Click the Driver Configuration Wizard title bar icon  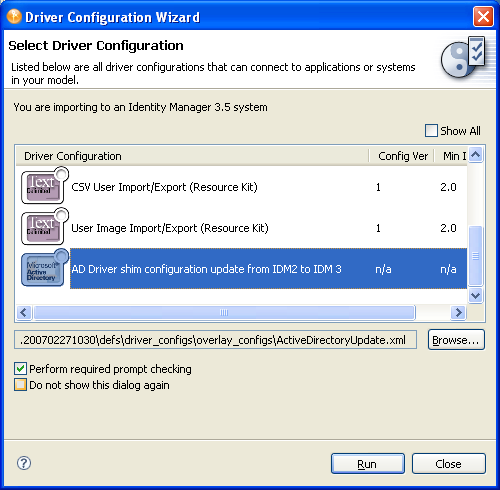14,17
